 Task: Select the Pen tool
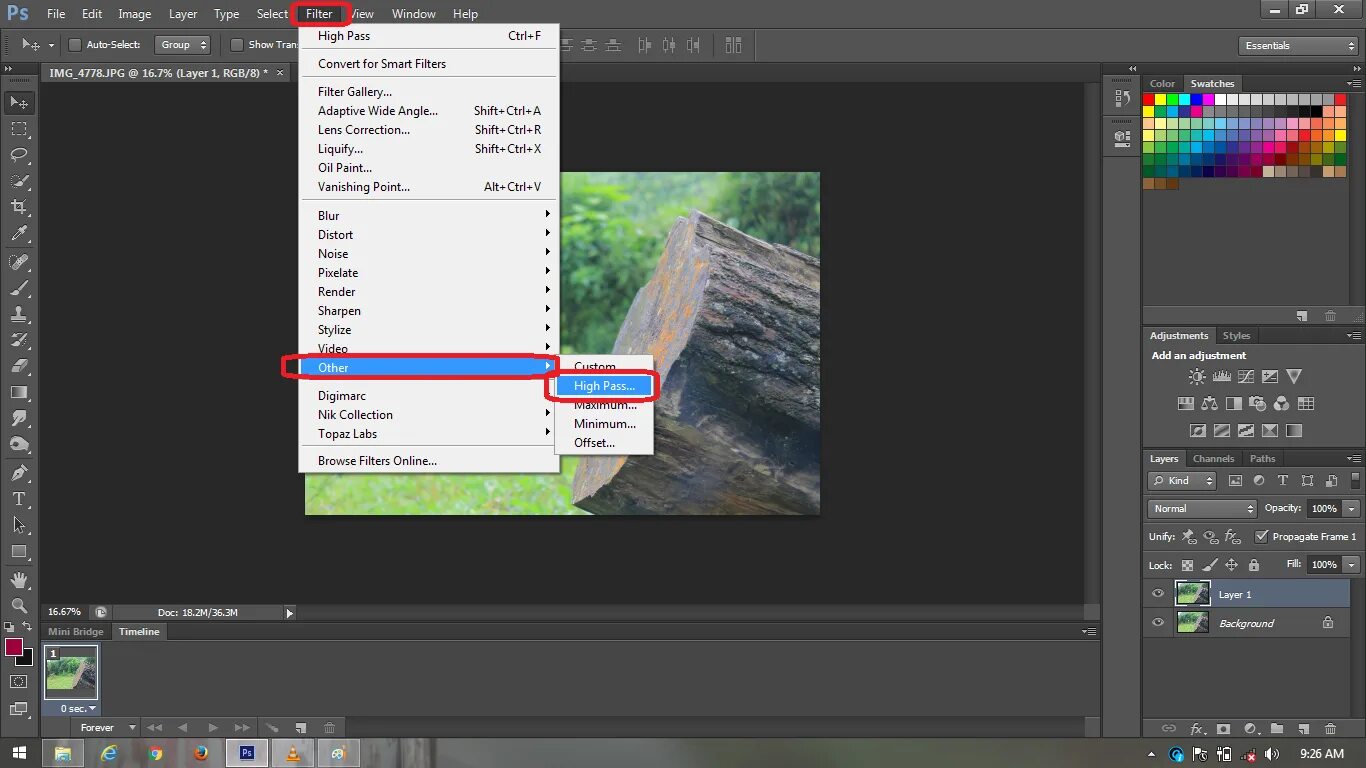click(x=19, y=473)
